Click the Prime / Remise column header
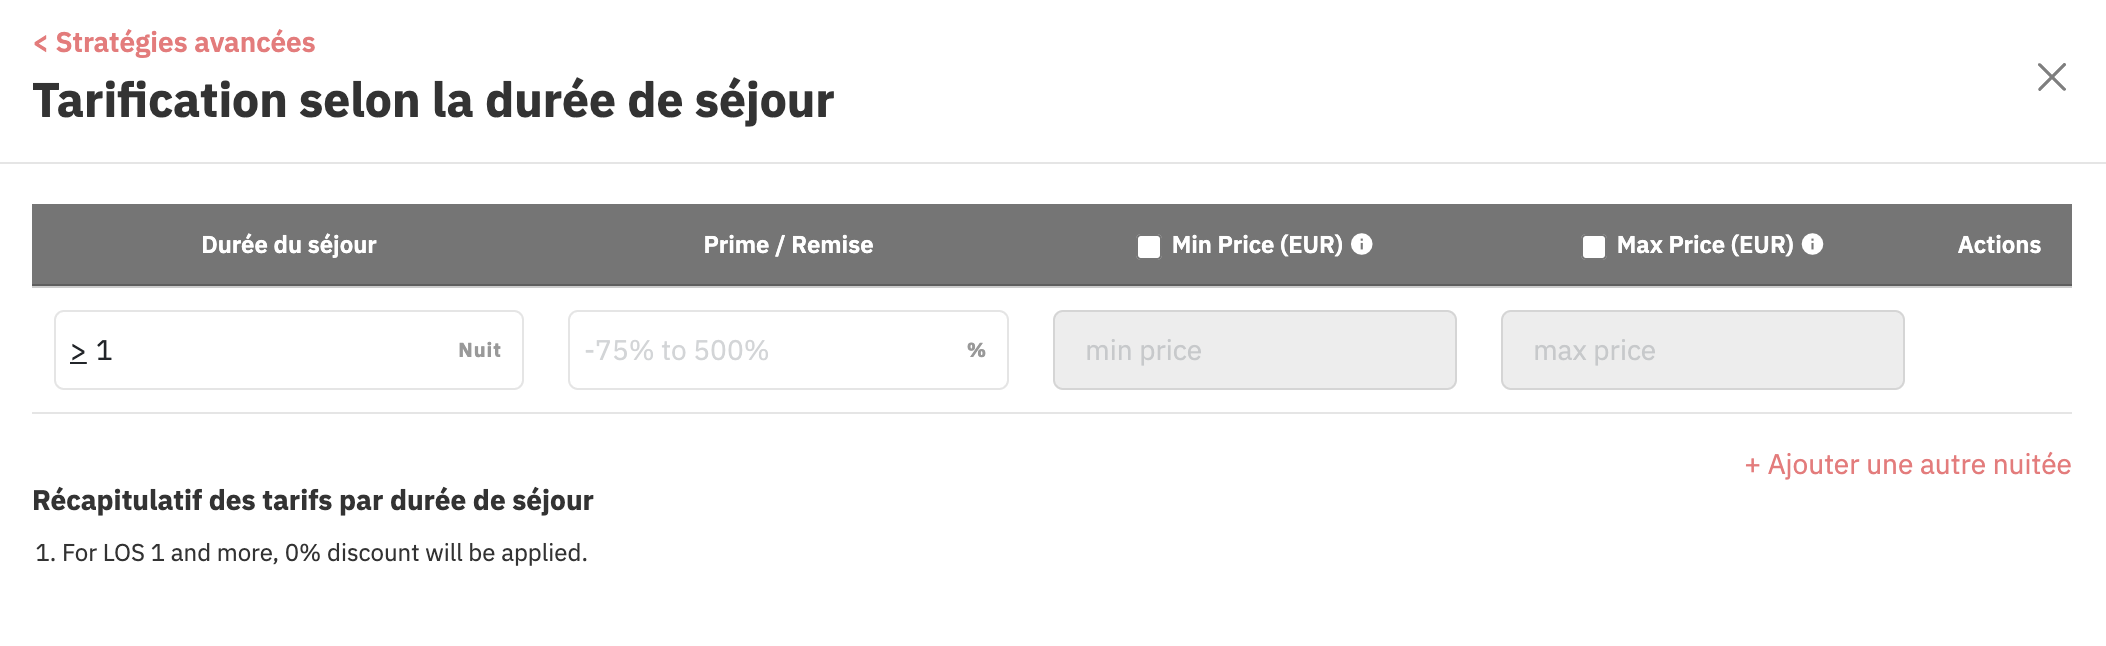The image size is (2106, 646). tap(788, 245)
